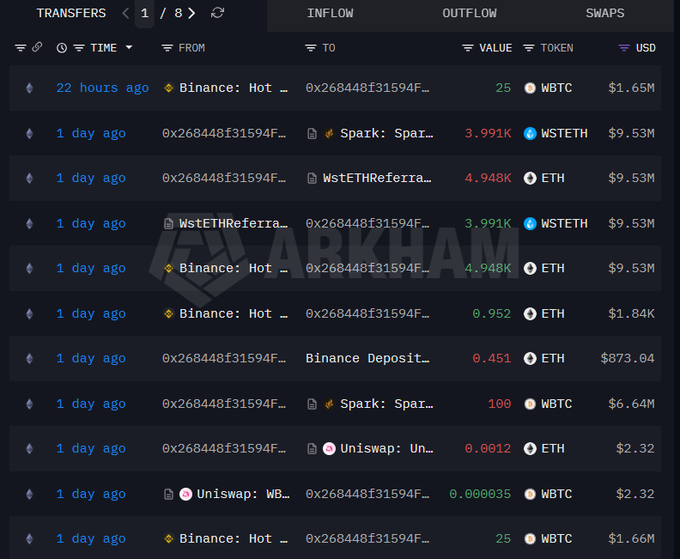The height and width of the screenshot is (559, 680).
Task: Click Binance icon in the $1.66M WBTC row
Action: click(169, 539)
